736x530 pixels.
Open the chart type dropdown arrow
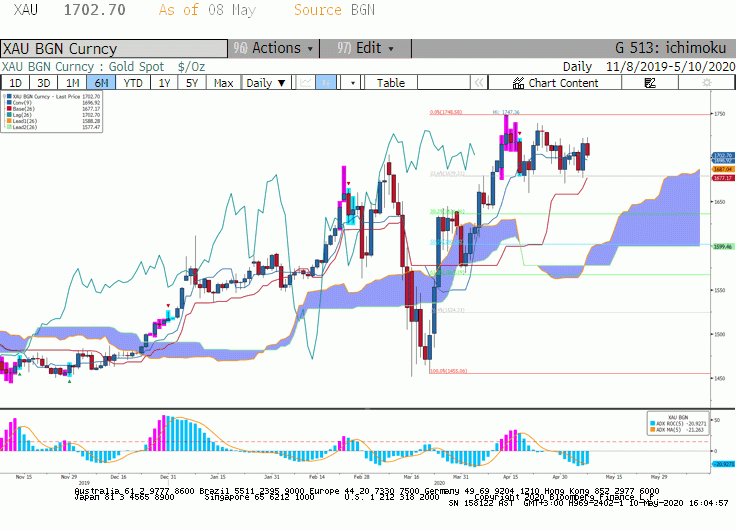pos(353,83)
